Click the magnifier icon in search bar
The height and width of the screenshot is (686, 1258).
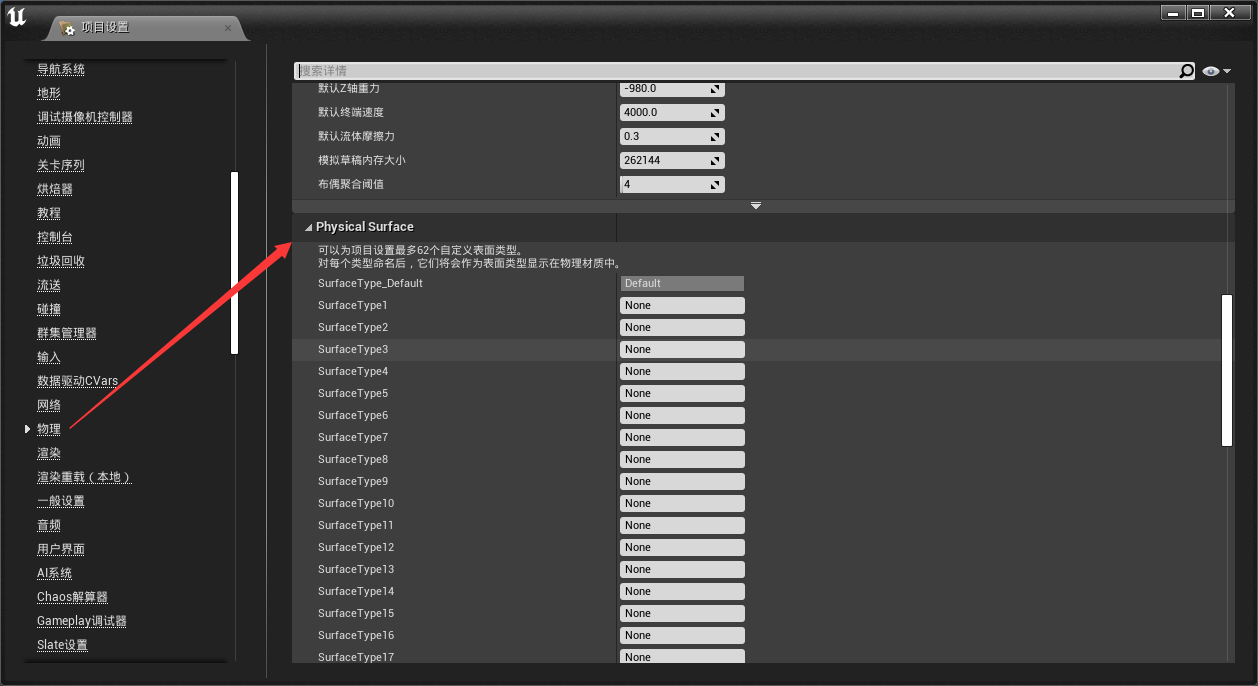click(x=1186, y=71)
